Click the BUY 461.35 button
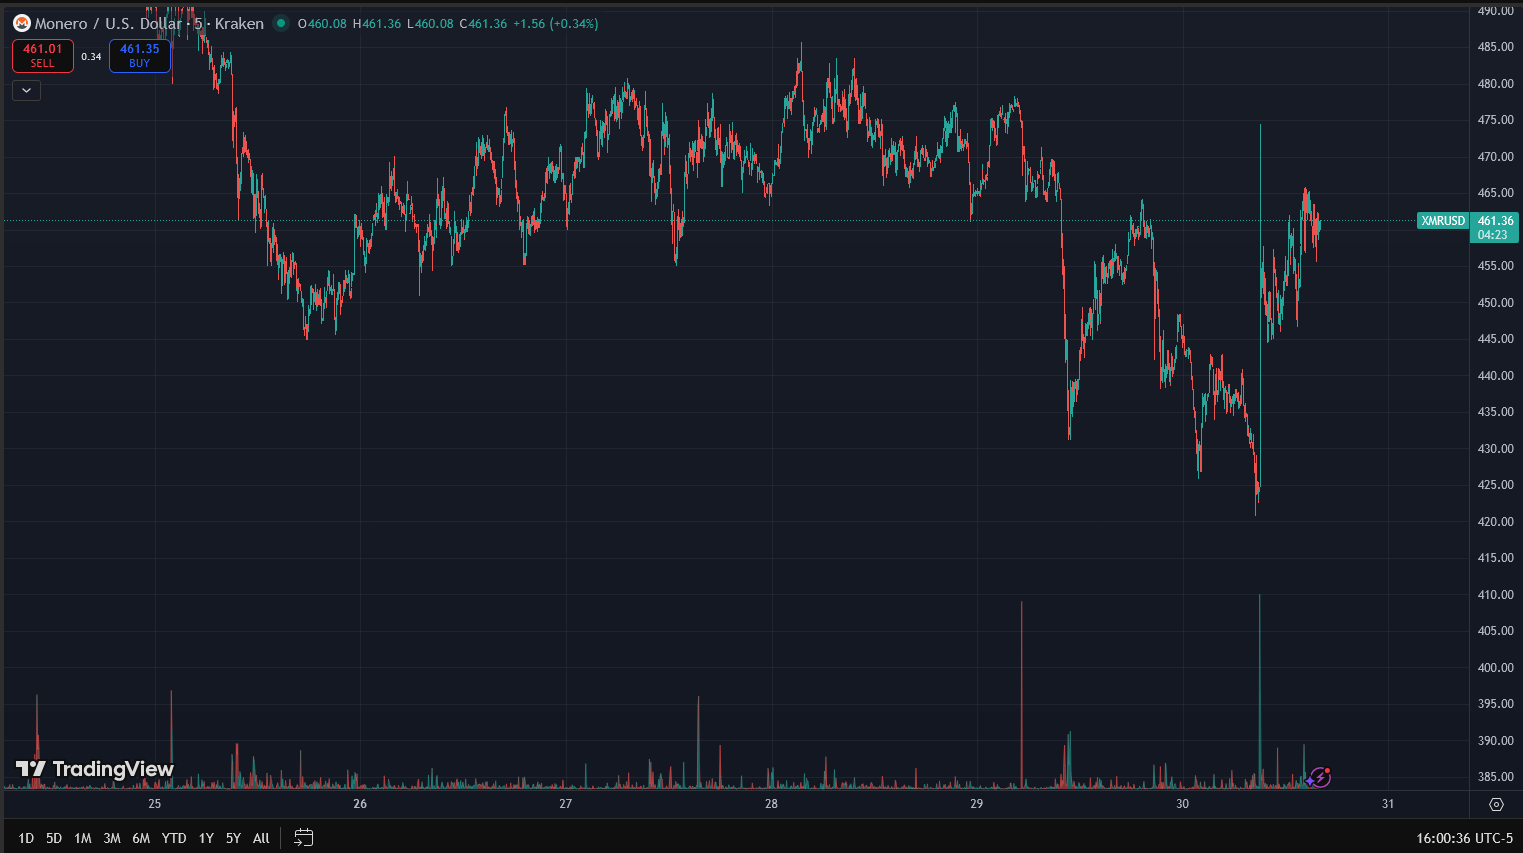1523x853 pixels. click(x=140, y=56)
